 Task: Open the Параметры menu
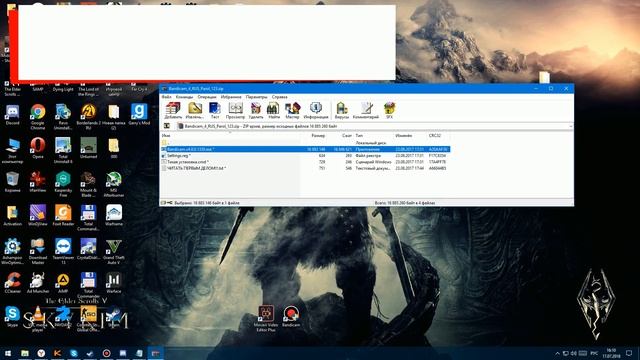tap(256, 97)
